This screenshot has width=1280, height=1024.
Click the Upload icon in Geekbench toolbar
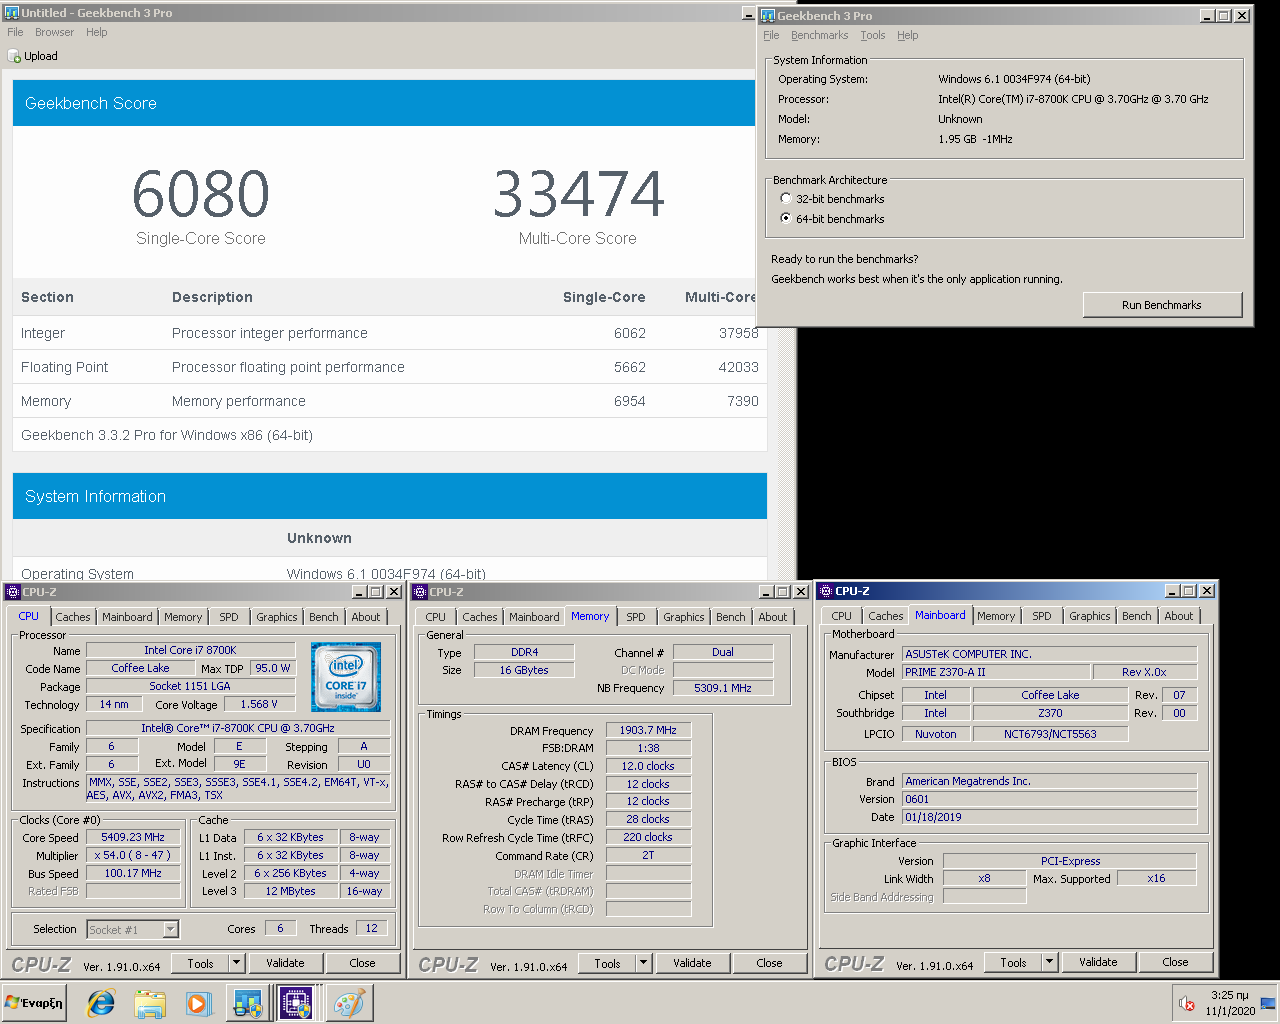click(14, 56)
